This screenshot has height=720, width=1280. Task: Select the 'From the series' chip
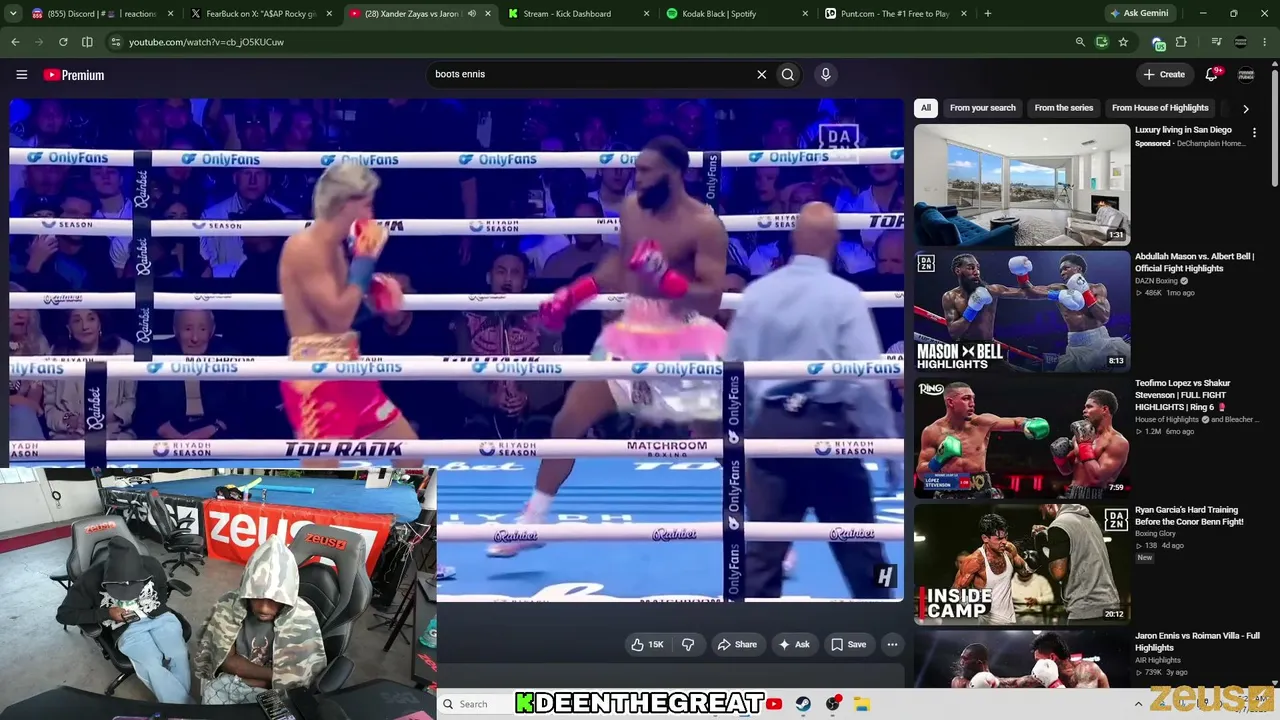pyautogui.click(x=1064, y=108)
